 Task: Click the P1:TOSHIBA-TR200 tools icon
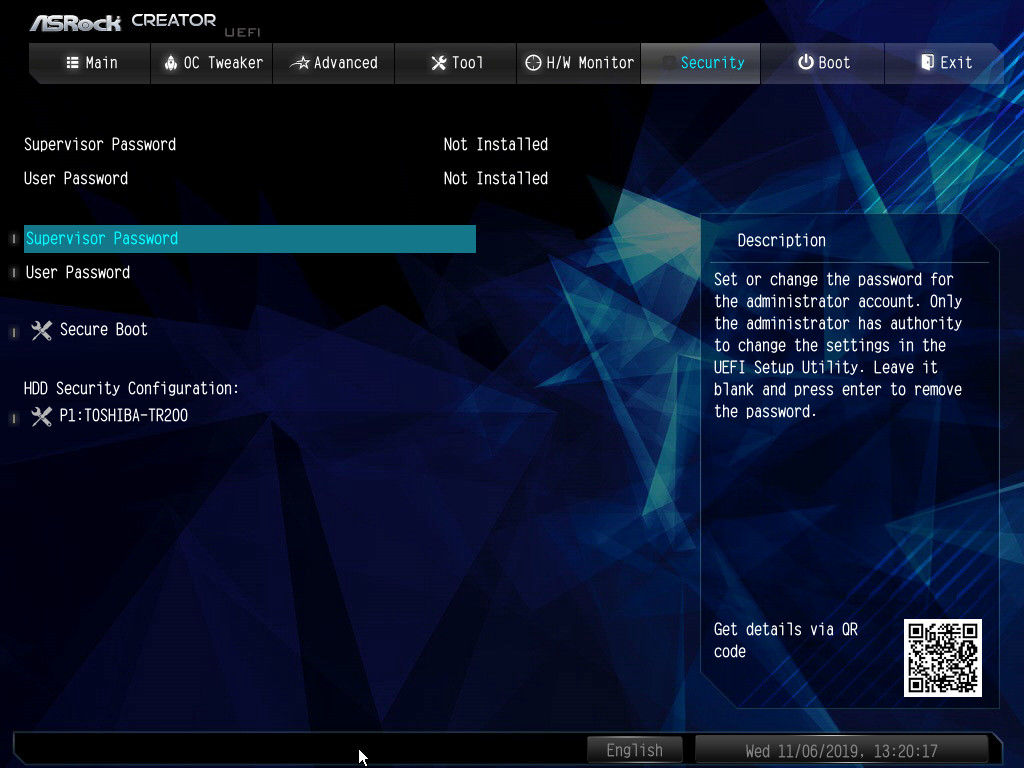pyautogui.click(x=41, y=416)
